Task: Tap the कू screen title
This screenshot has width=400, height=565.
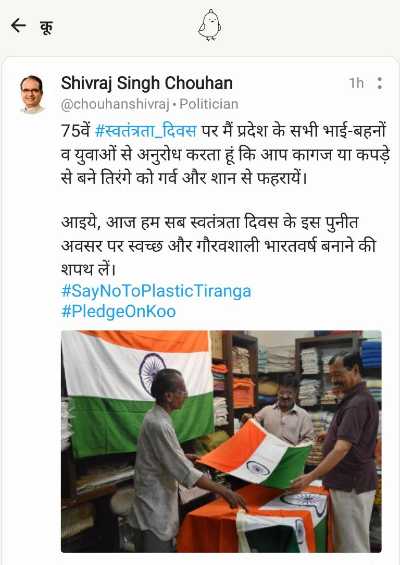Action: [47, 27]
